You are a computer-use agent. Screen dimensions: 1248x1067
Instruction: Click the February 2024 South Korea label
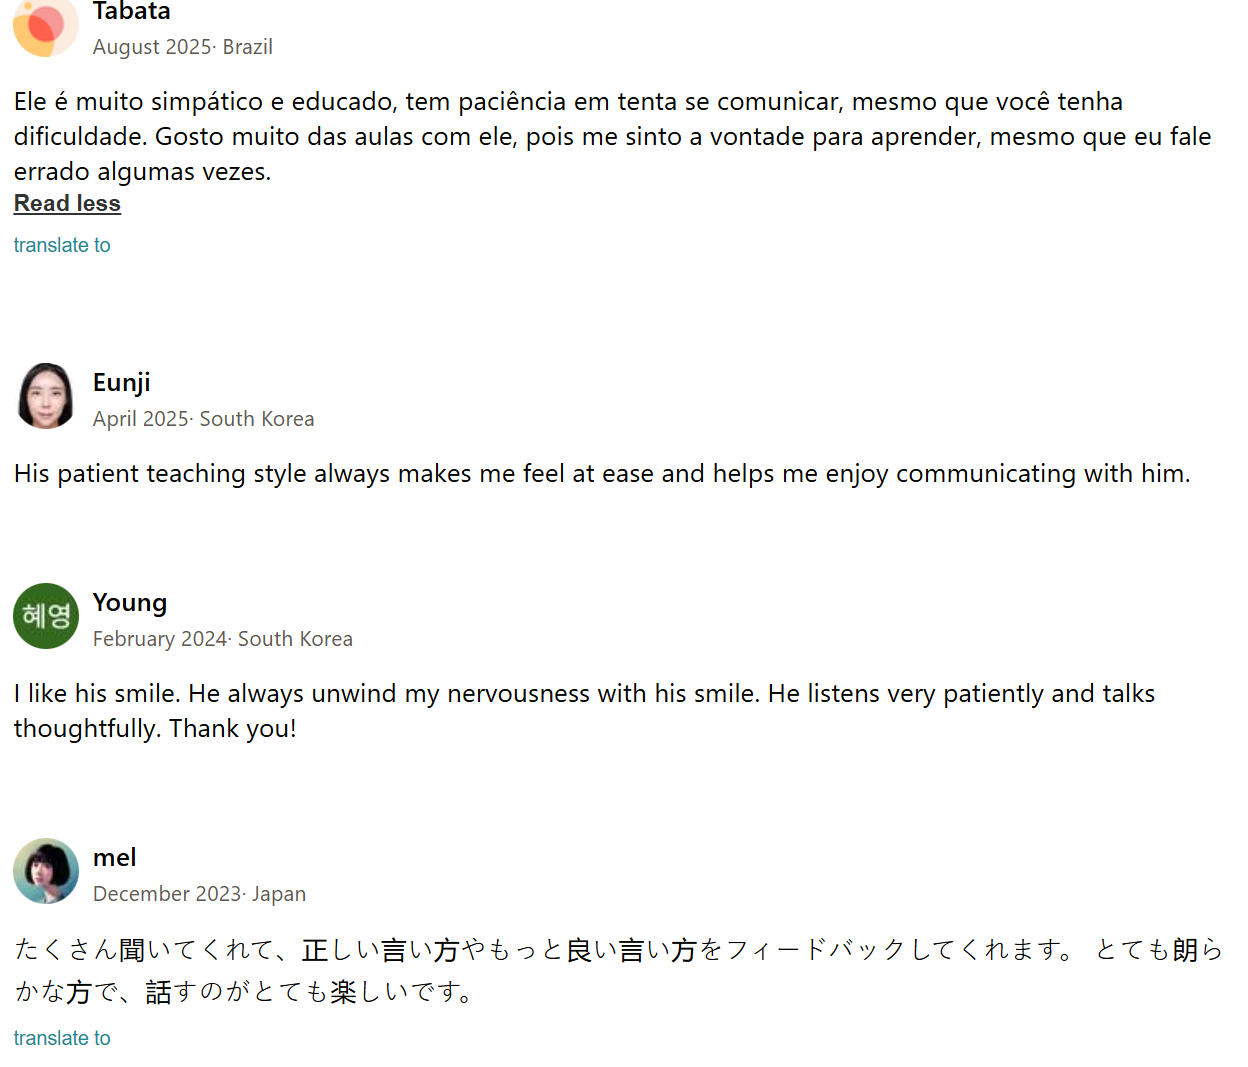click(x=222, y=639)
